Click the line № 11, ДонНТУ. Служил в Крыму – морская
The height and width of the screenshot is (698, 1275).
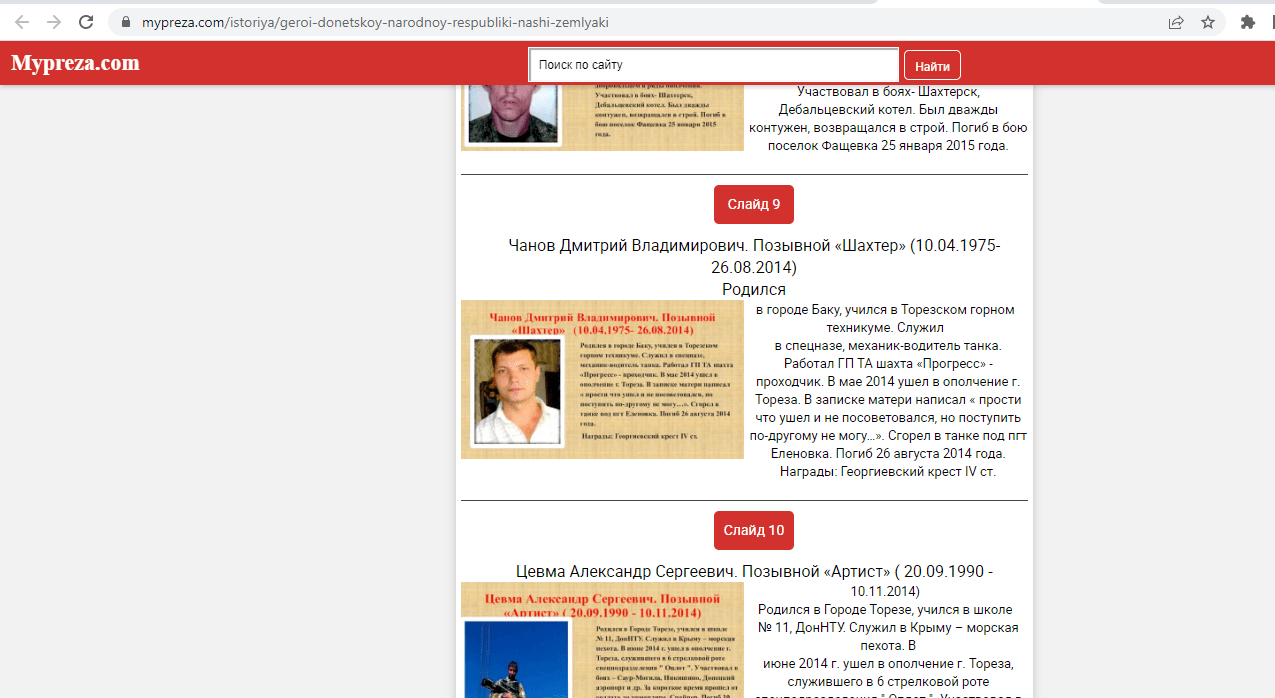(x=888, y=627)
